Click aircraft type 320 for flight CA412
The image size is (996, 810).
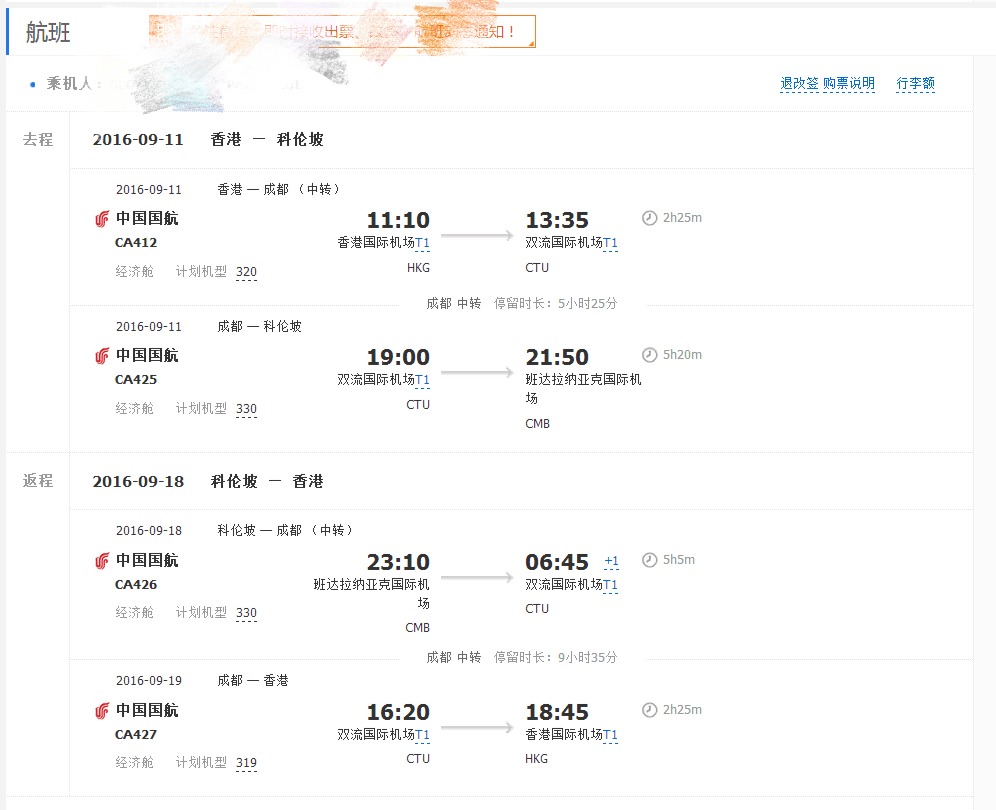[x=246, y=272]
